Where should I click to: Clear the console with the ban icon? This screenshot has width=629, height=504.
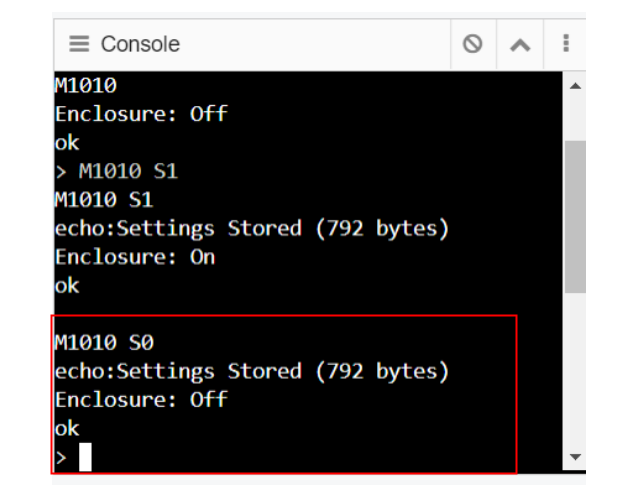coord(473,44)
